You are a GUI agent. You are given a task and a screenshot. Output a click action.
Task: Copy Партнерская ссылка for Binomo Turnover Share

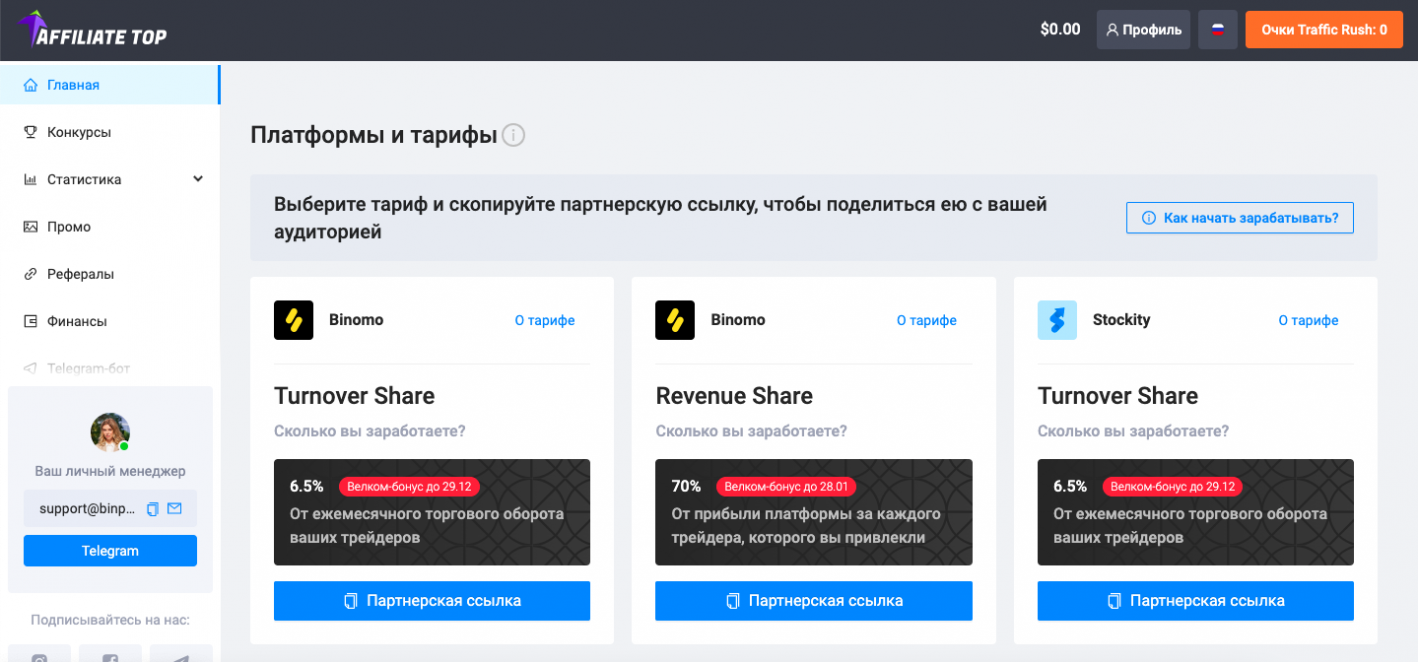pos(432,601)
